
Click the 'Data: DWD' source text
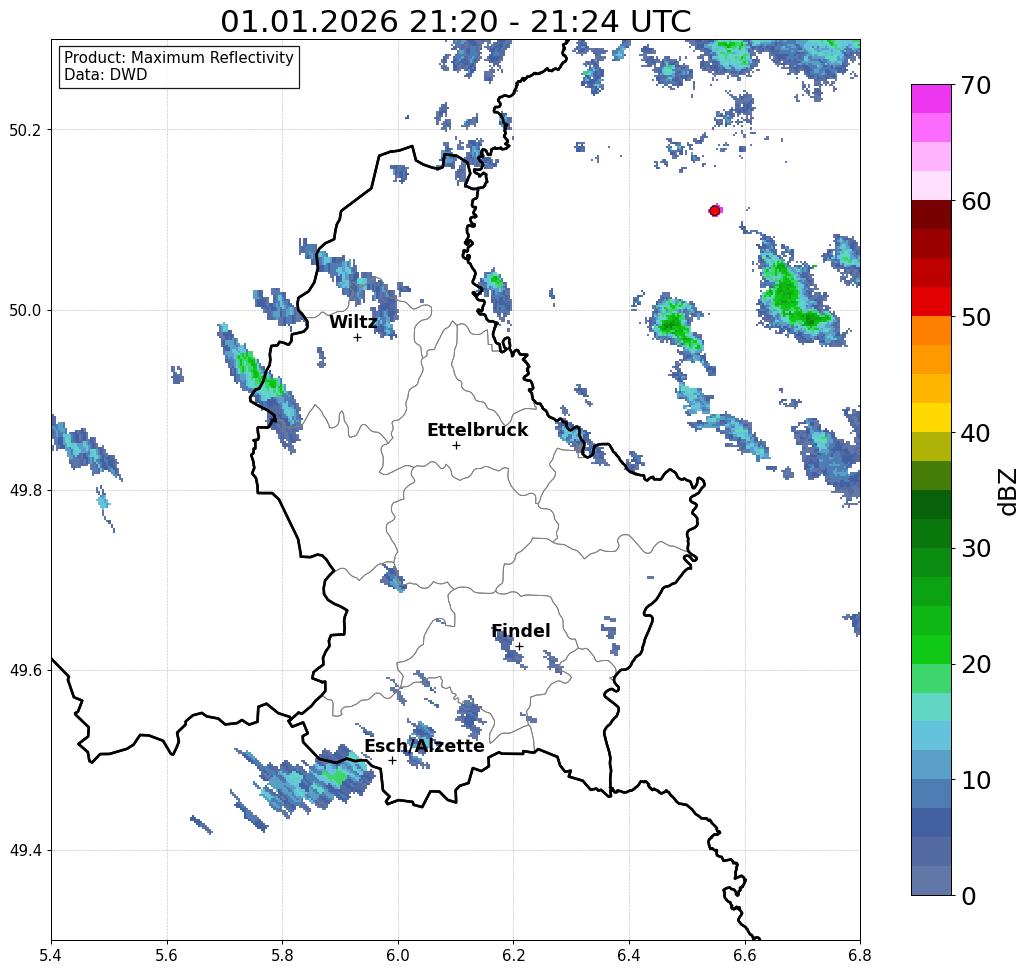click(x=106, y=75)
